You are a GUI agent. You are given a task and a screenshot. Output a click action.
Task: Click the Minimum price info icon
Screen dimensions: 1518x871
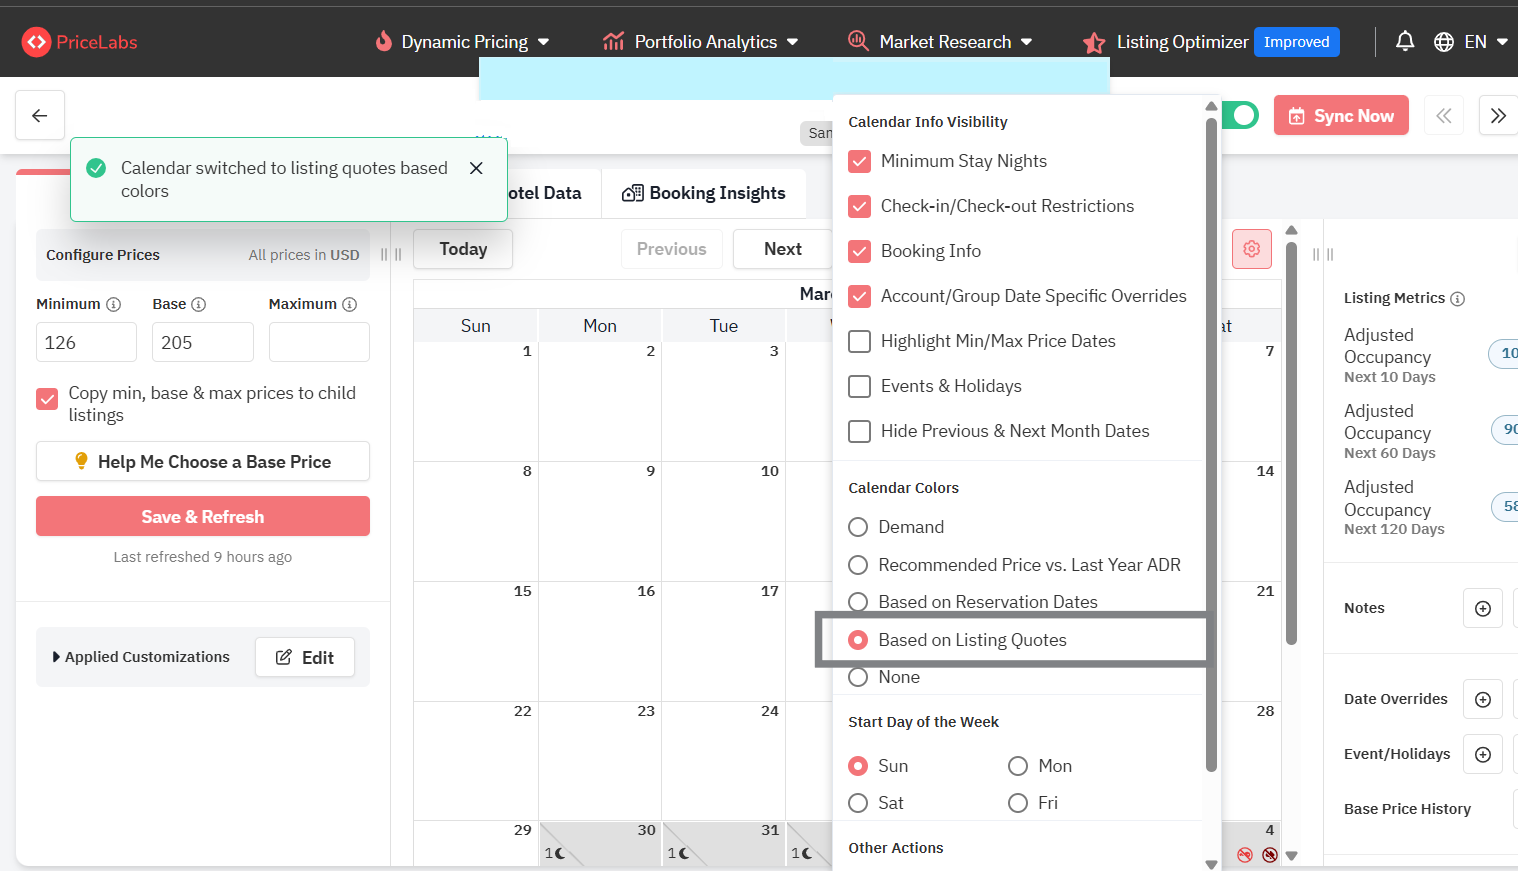coord(114,304)
